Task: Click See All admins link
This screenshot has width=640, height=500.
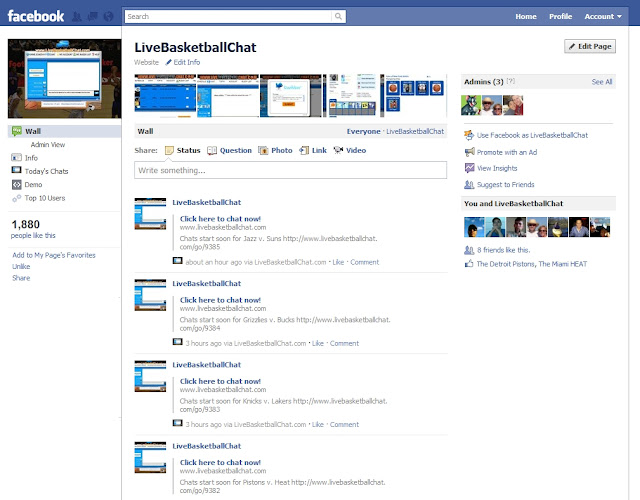Action: pos(602,82)
